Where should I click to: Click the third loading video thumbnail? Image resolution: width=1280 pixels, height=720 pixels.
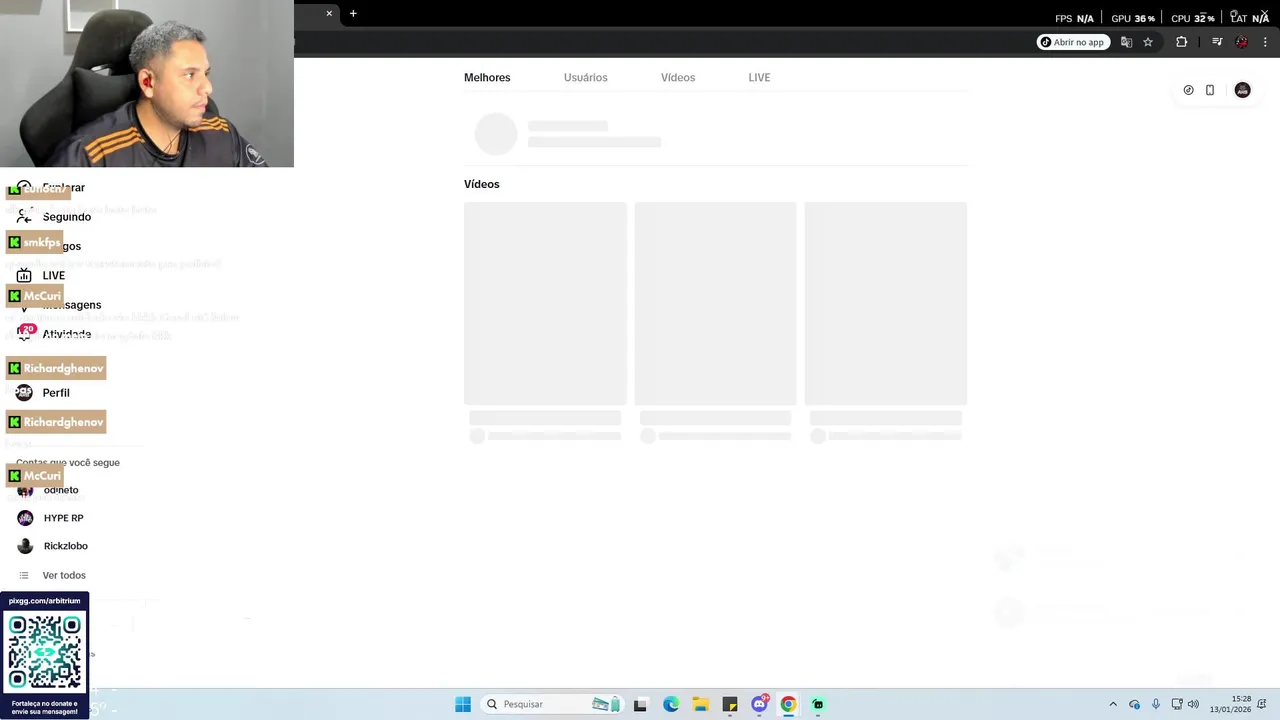885,303
